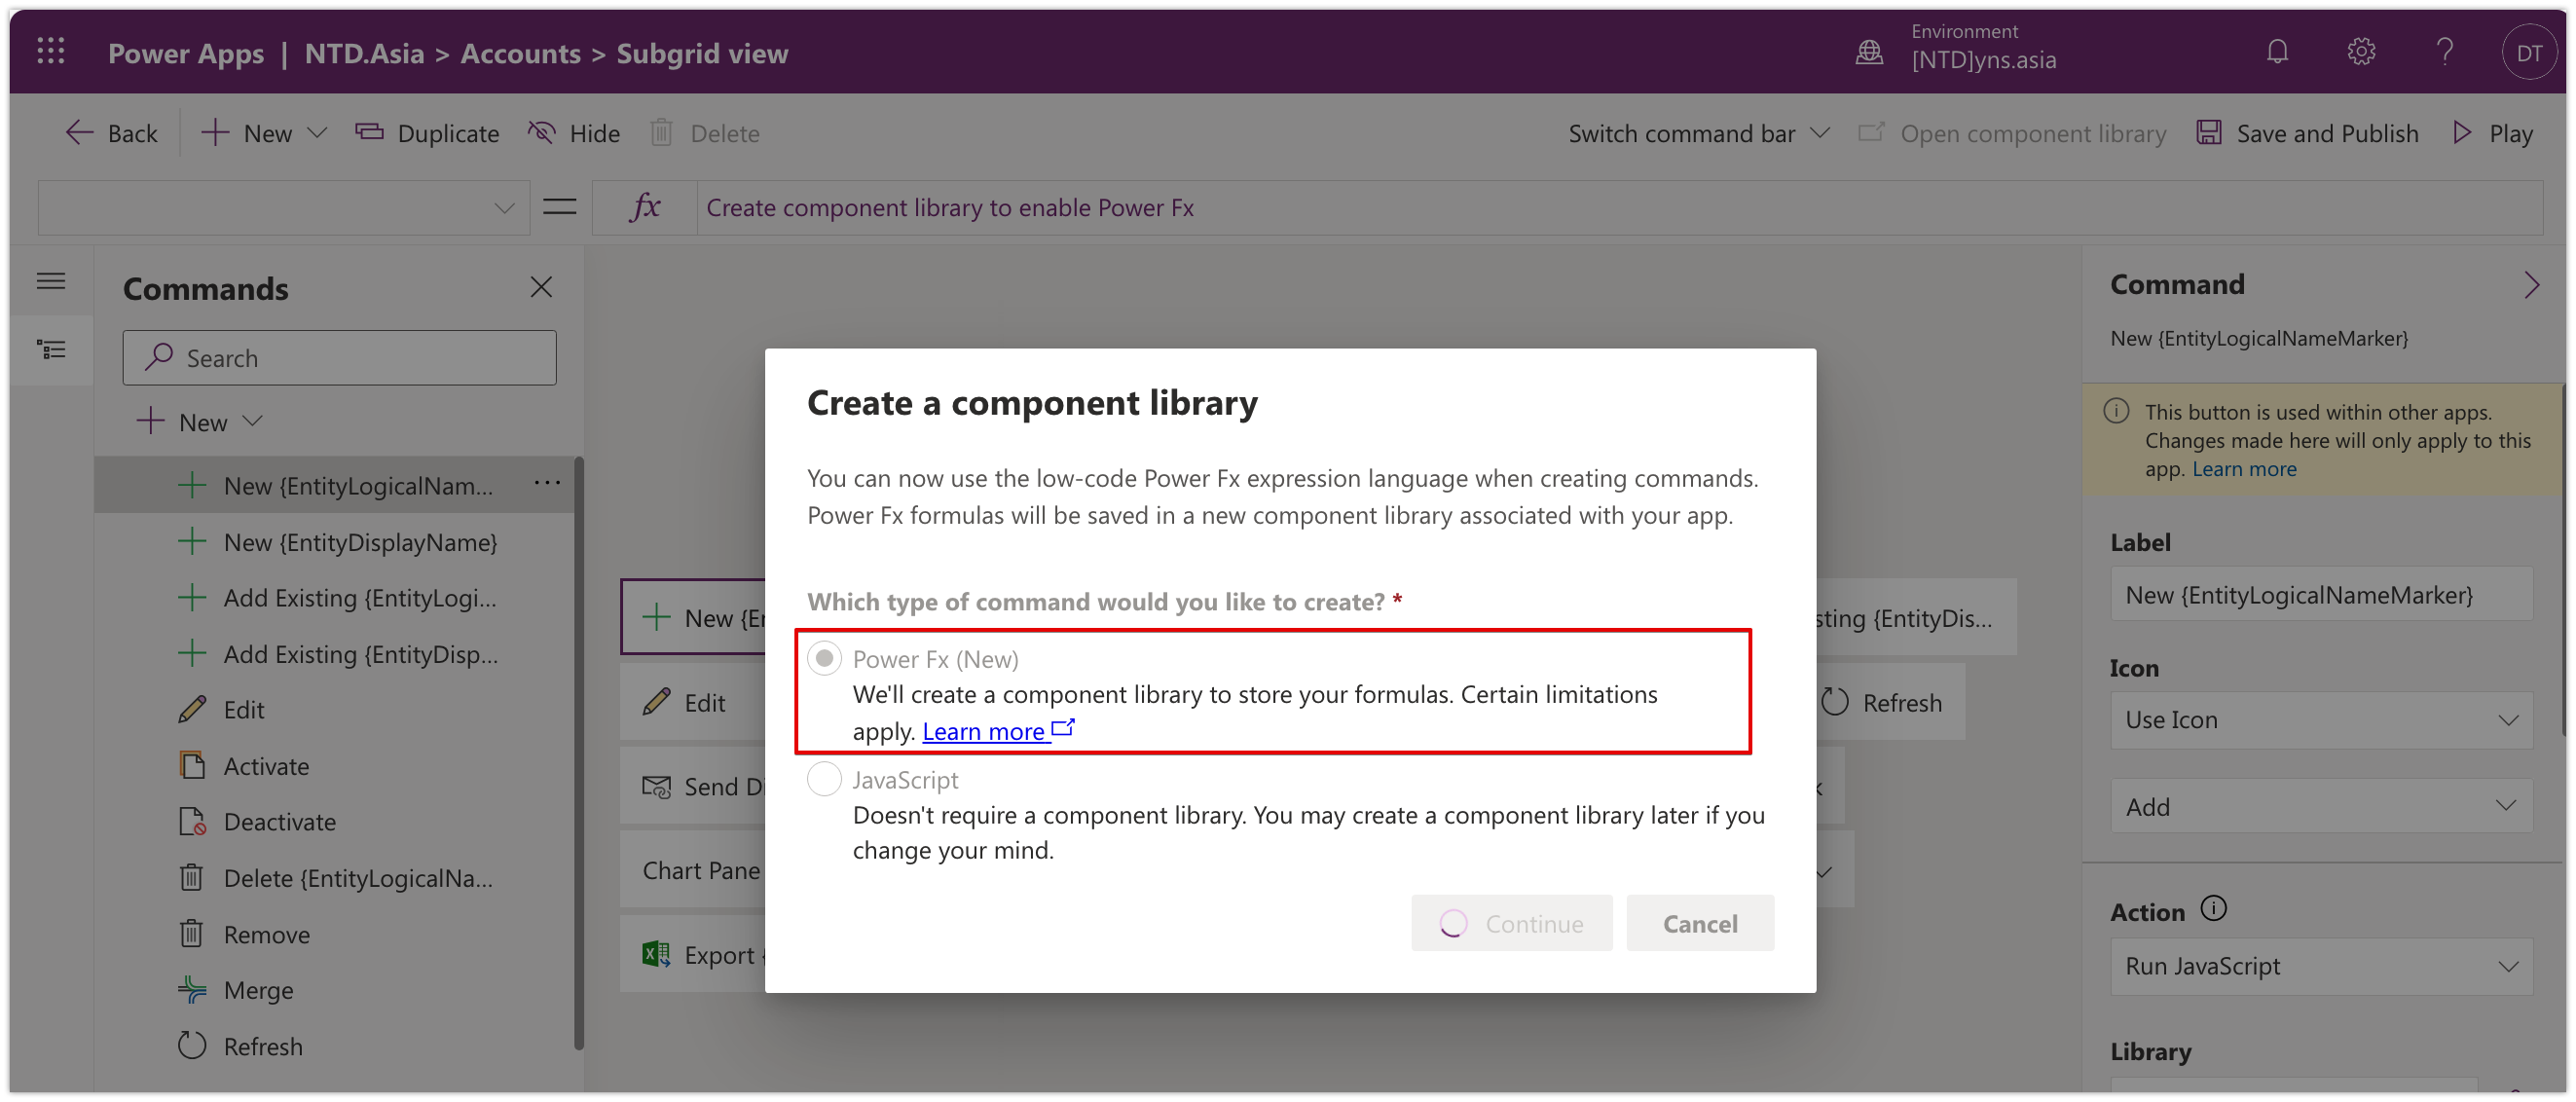Image resolution: width=2576 pixels, height=1102 pixels.
Task: Click the help question mark icon
Action: click(x=2444, y=52)
